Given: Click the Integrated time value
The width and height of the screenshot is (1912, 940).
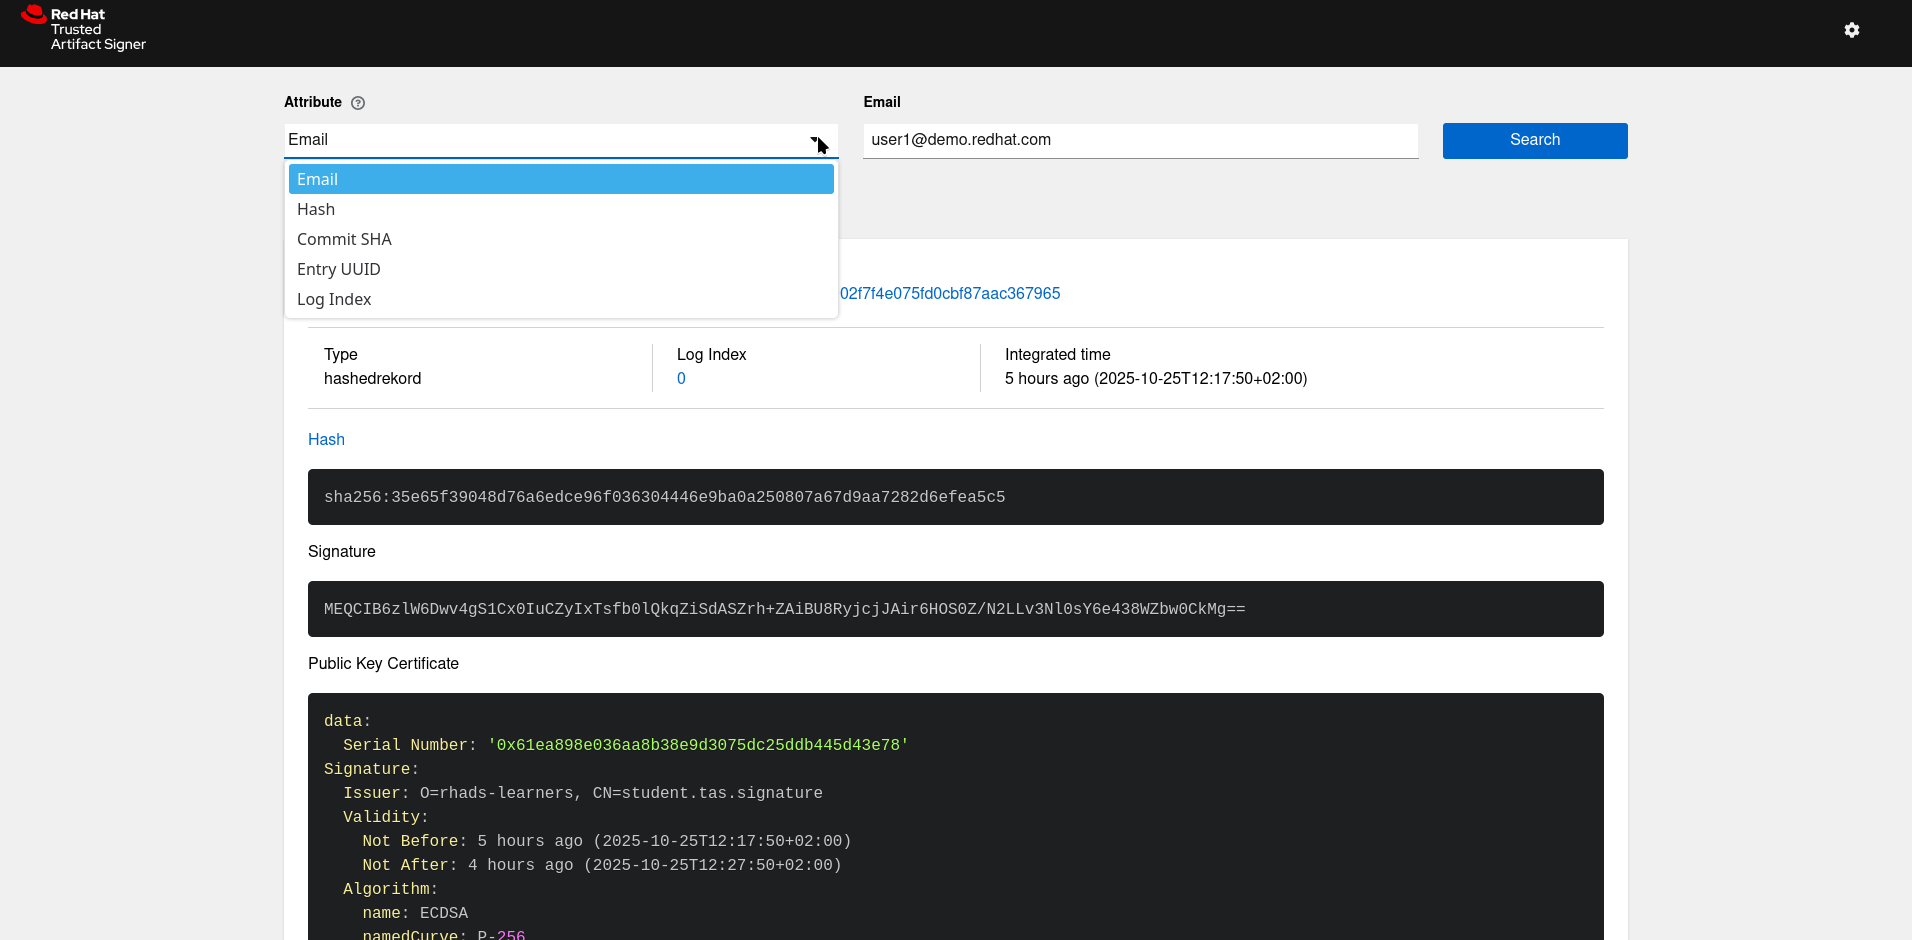Looking at the screenshot, I should (x=1155, y=379).
